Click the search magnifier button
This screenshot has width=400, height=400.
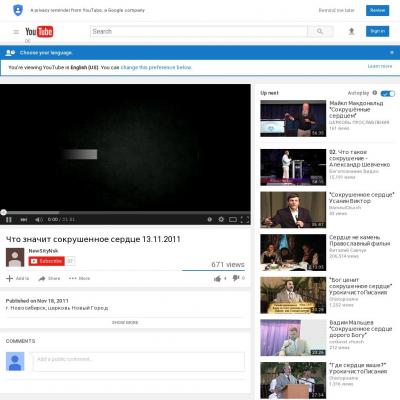[320, 31]
